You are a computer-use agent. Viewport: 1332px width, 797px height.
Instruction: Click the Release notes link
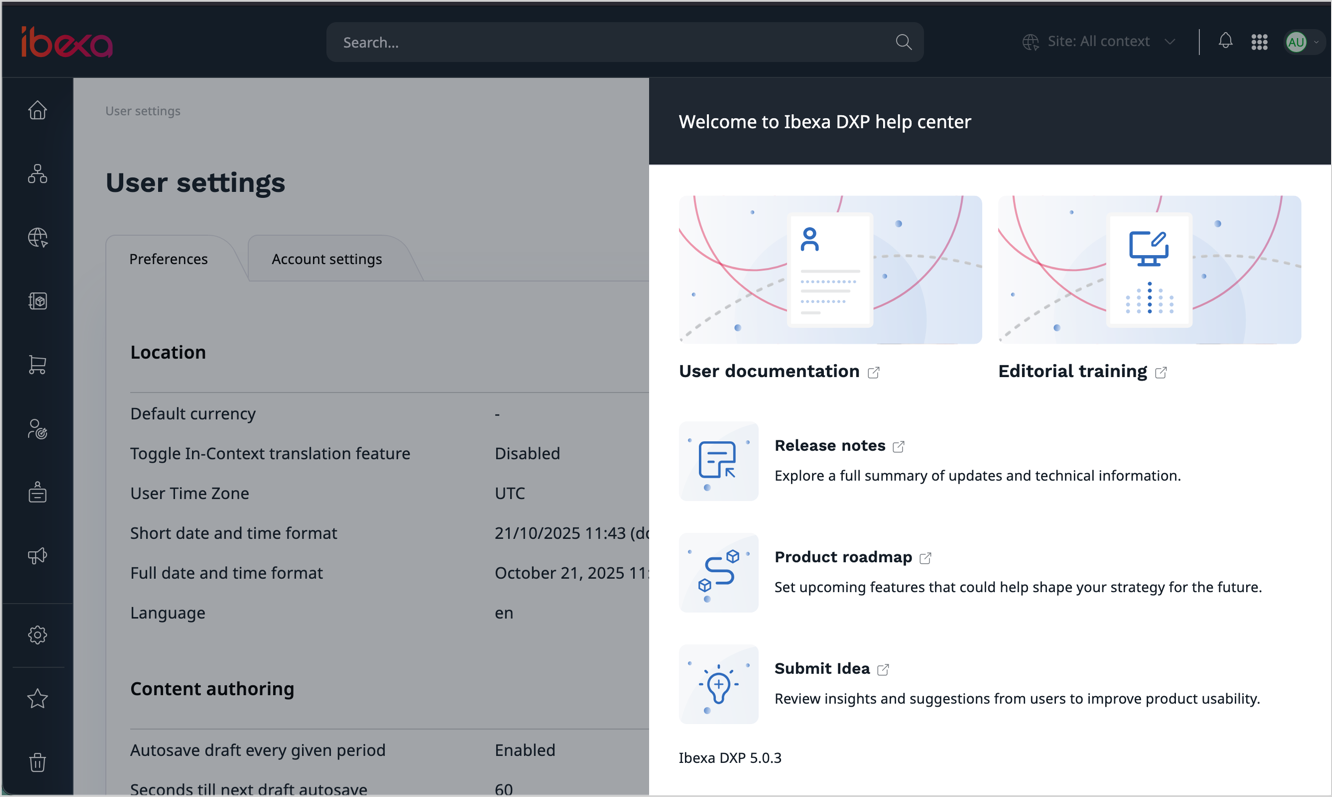[x=830, y=445]
